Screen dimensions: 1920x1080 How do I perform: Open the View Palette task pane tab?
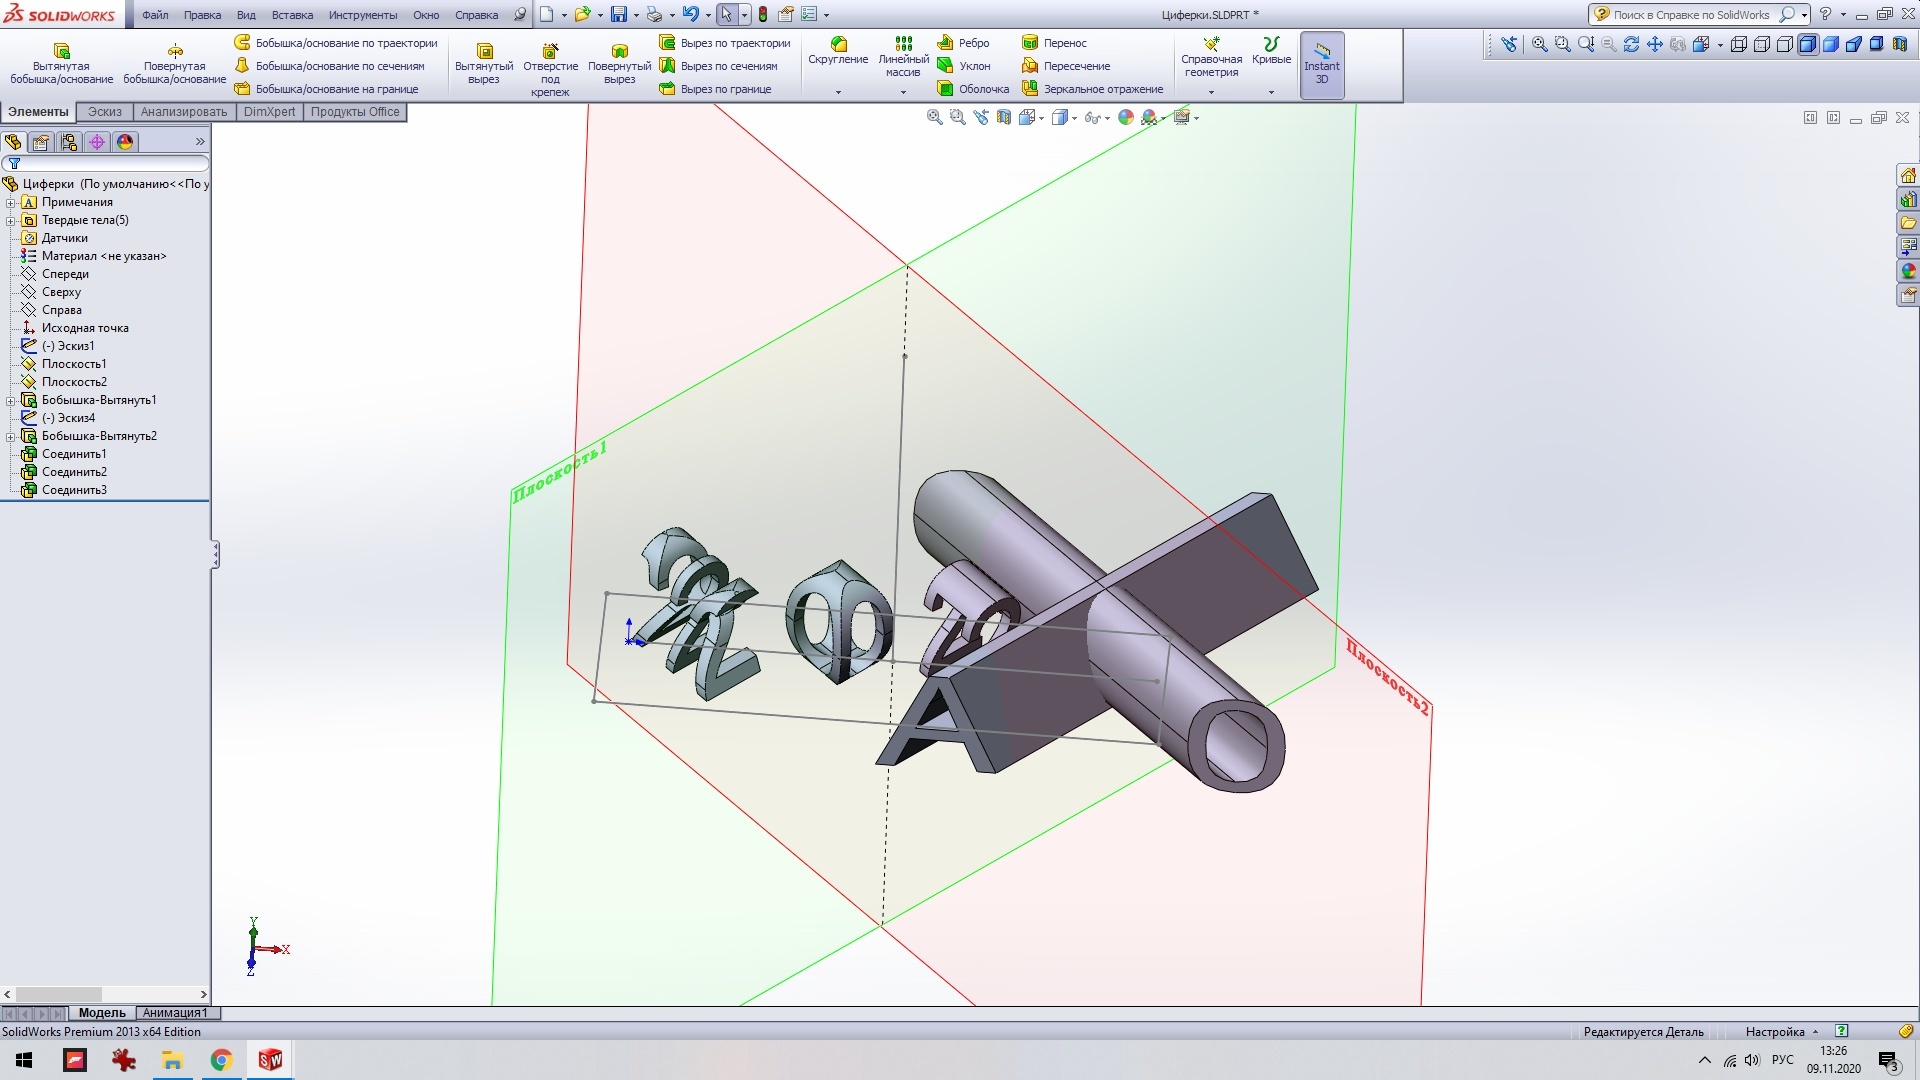click(1908, 247)
